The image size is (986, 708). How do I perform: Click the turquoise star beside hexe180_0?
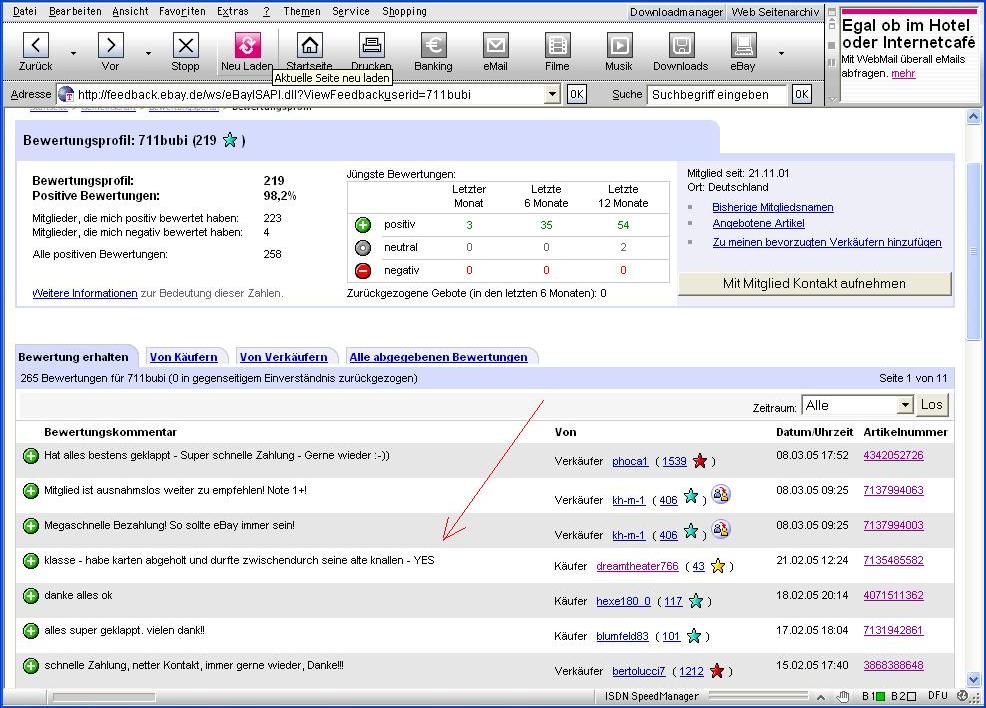pyautogui.click(x=695, y=601)
